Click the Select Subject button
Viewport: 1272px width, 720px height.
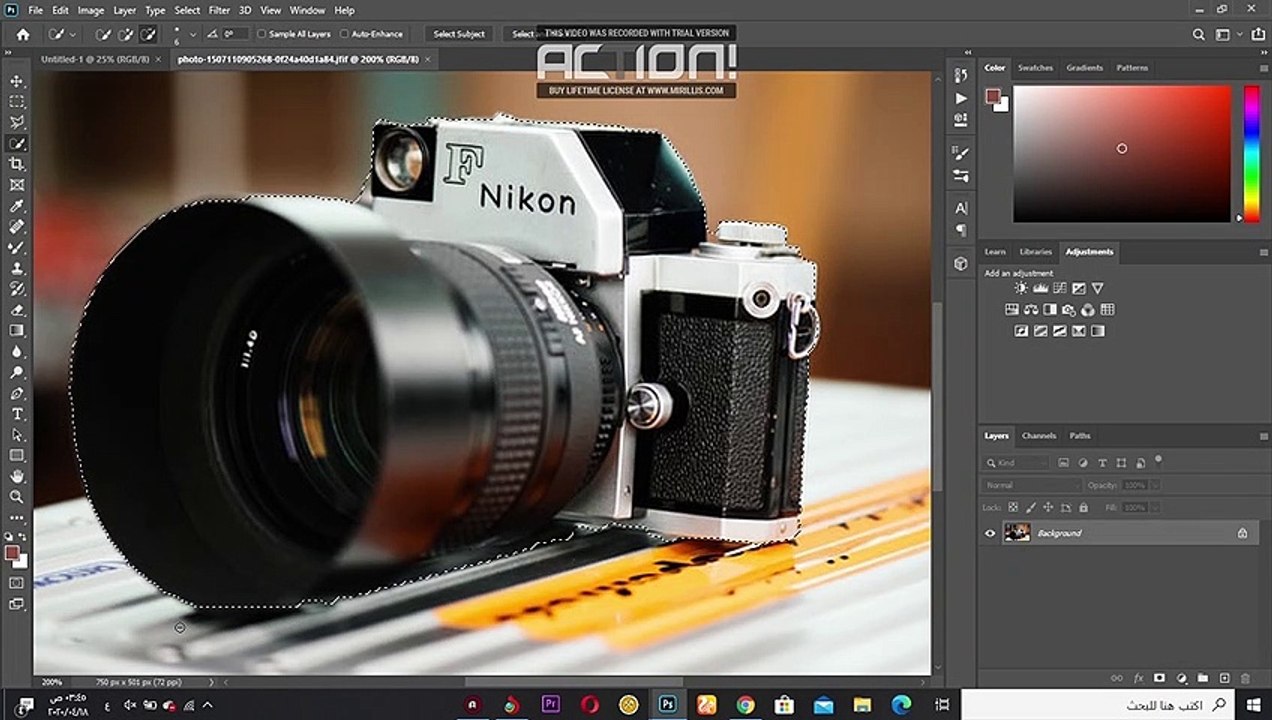(x=459, y=34)
